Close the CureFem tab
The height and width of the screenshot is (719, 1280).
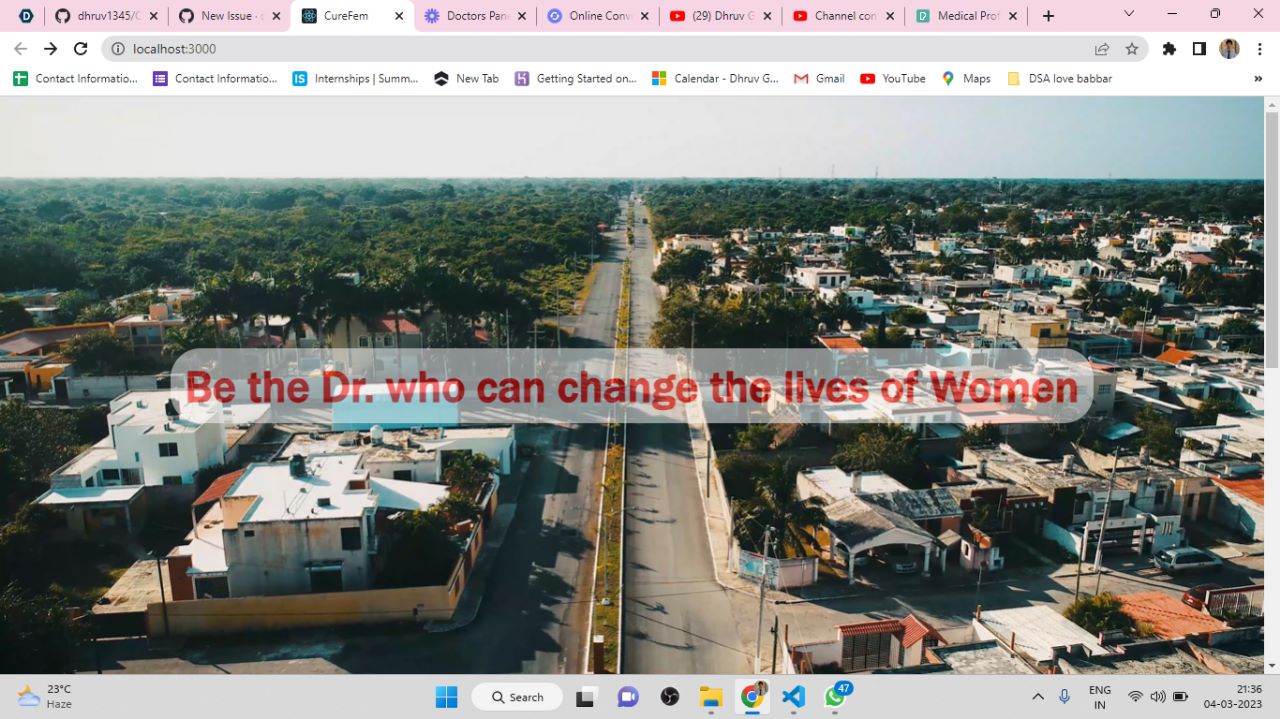(399, 16)
